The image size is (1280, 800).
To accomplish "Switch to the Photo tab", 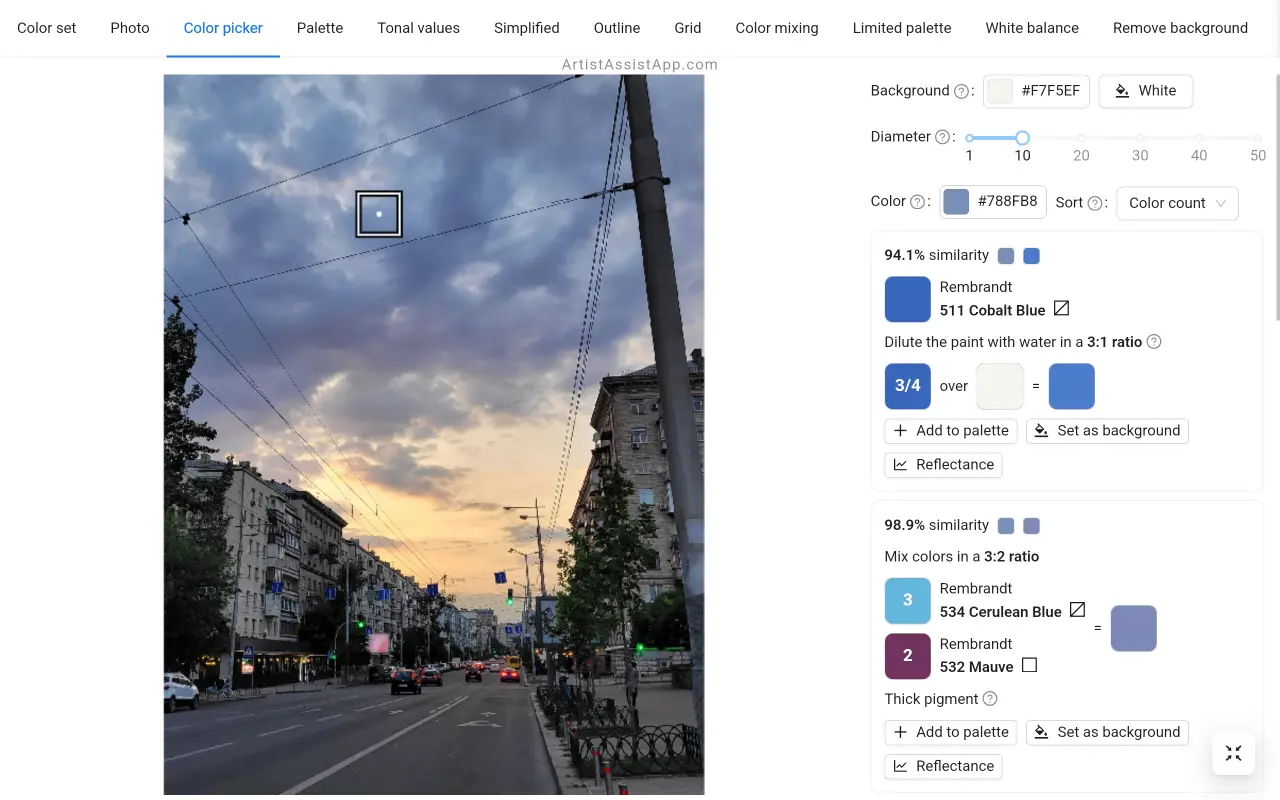I will 130,28.
